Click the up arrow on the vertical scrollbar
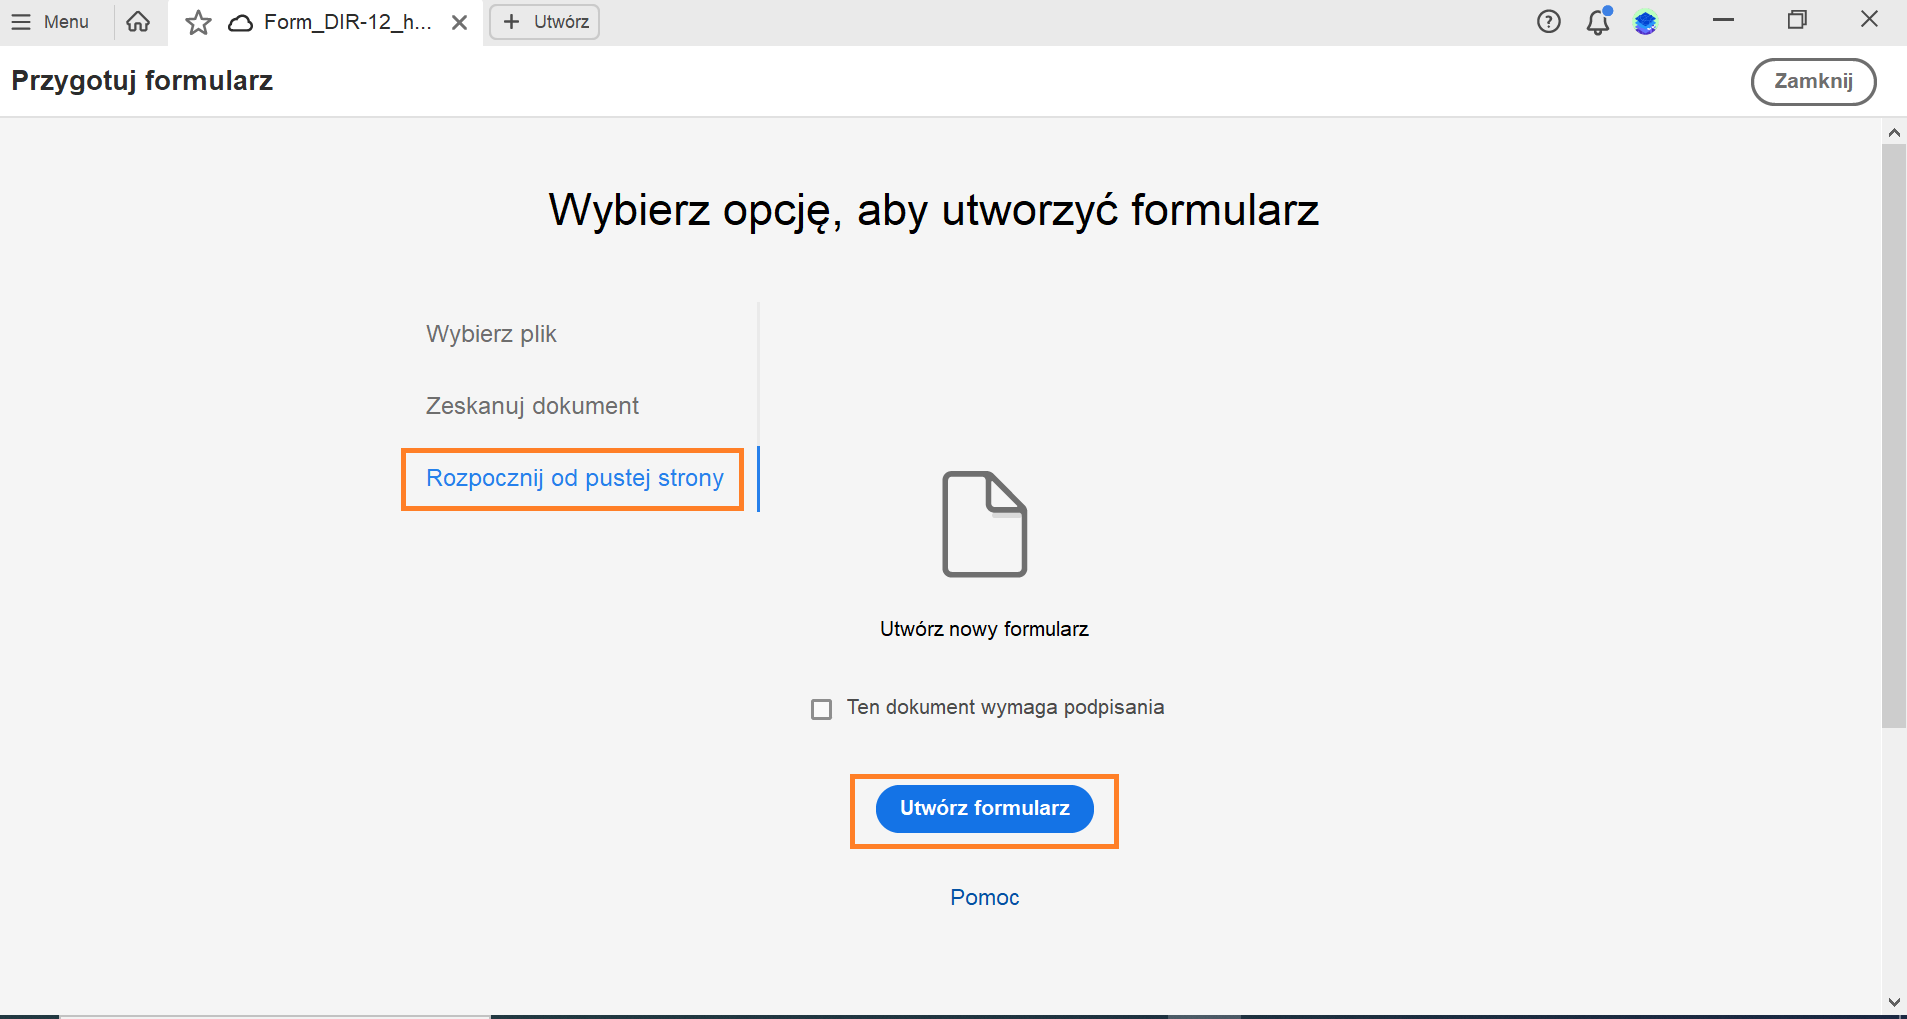The width and height of the screenshot is (1907, 1019). tap(1893, 131)
